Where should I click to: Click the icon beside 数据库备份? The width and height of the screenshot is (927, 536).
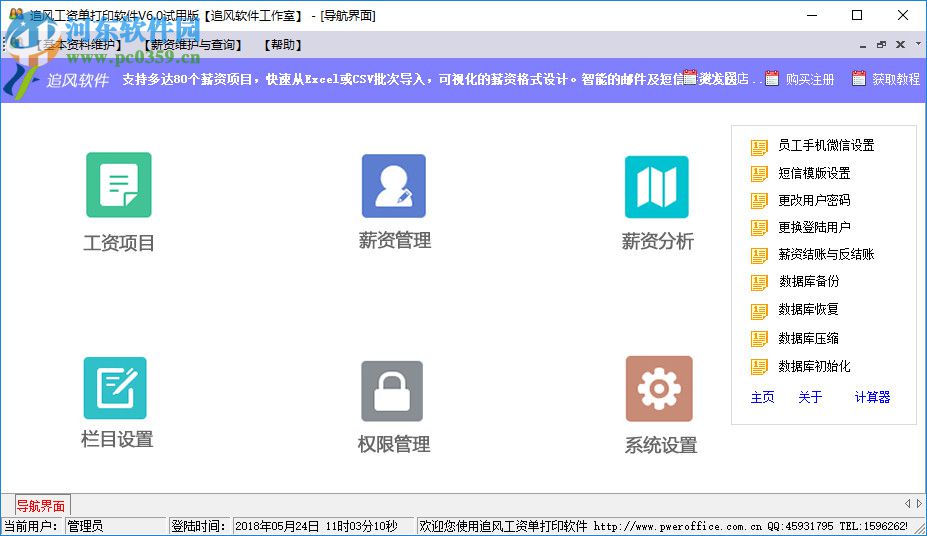pyautogui.click(x=759, y=282)
